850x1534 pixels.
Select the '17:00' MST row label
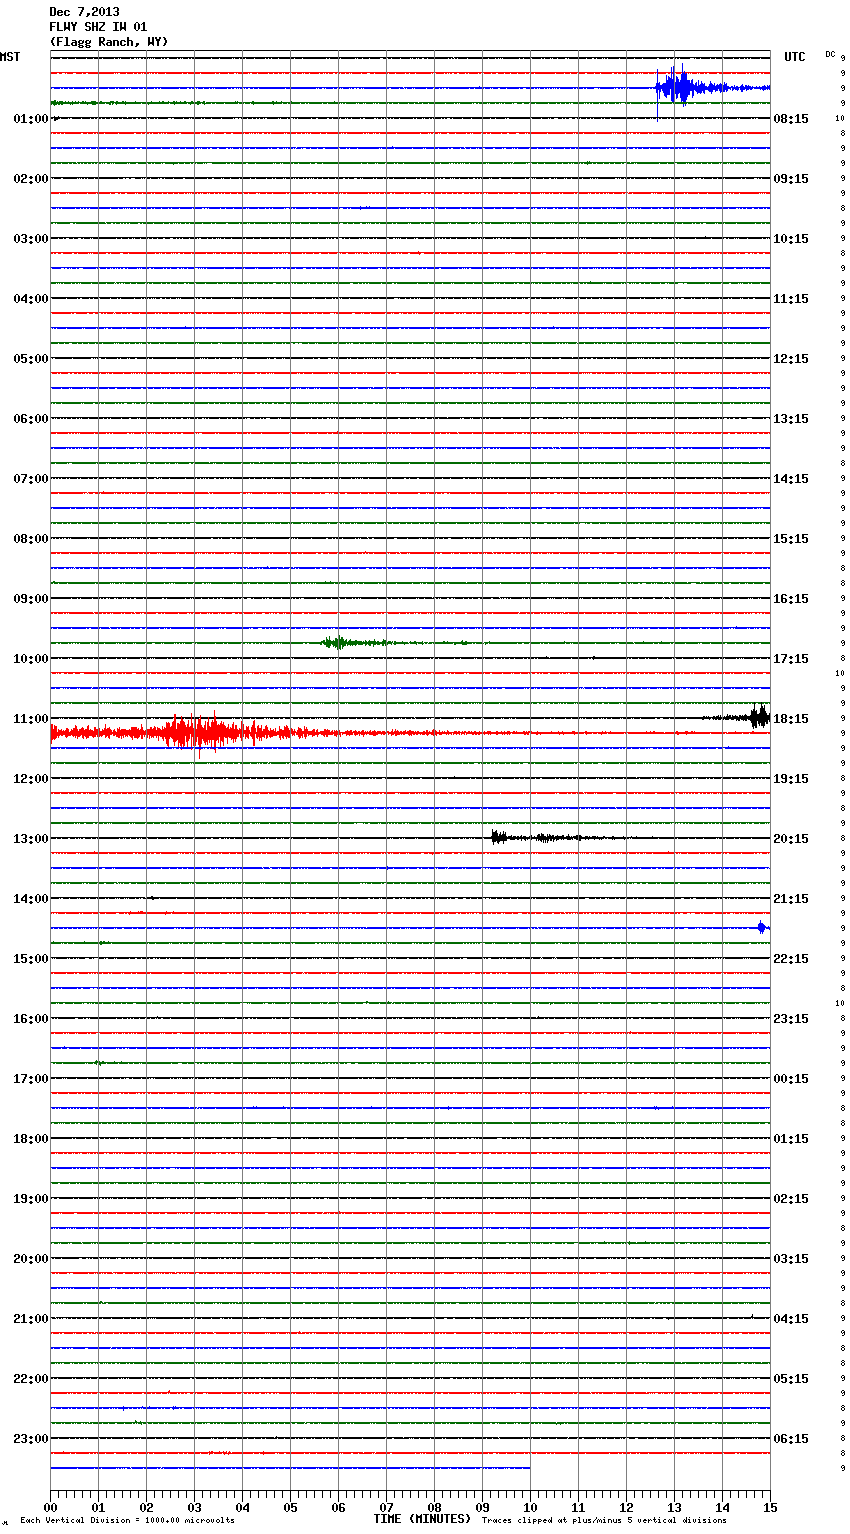[31, 1079]
